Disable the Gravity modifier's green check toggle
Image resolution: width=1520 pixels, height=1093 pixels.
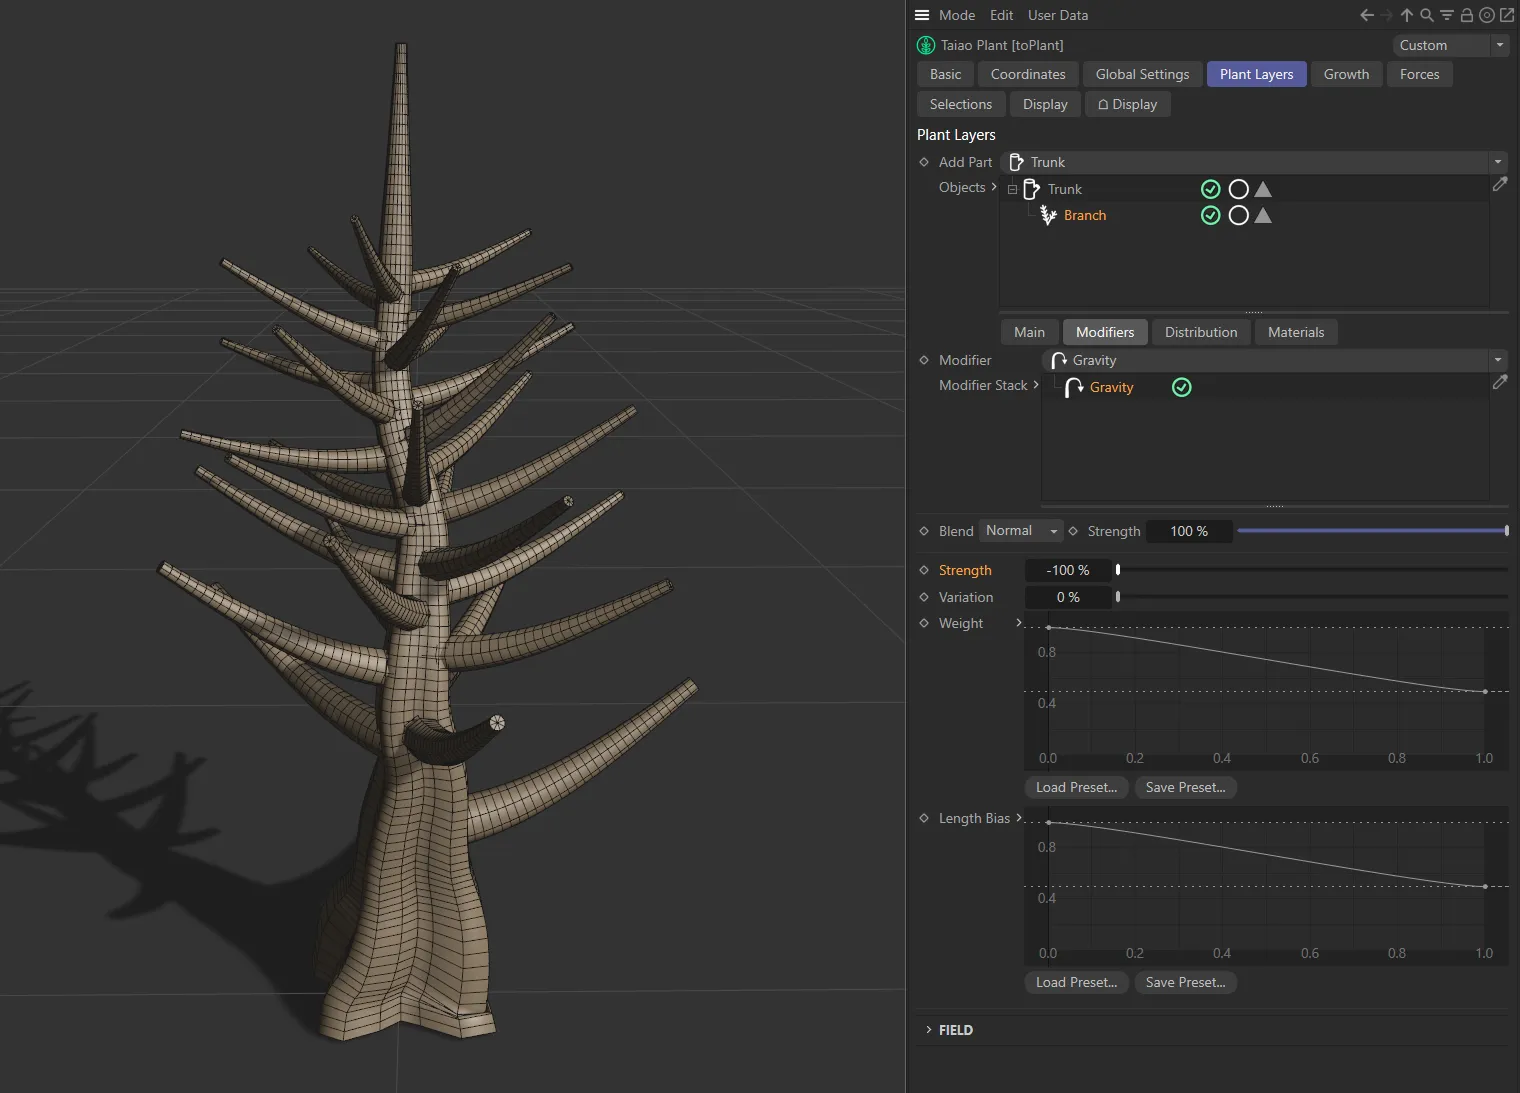[x=1181, y=387]
